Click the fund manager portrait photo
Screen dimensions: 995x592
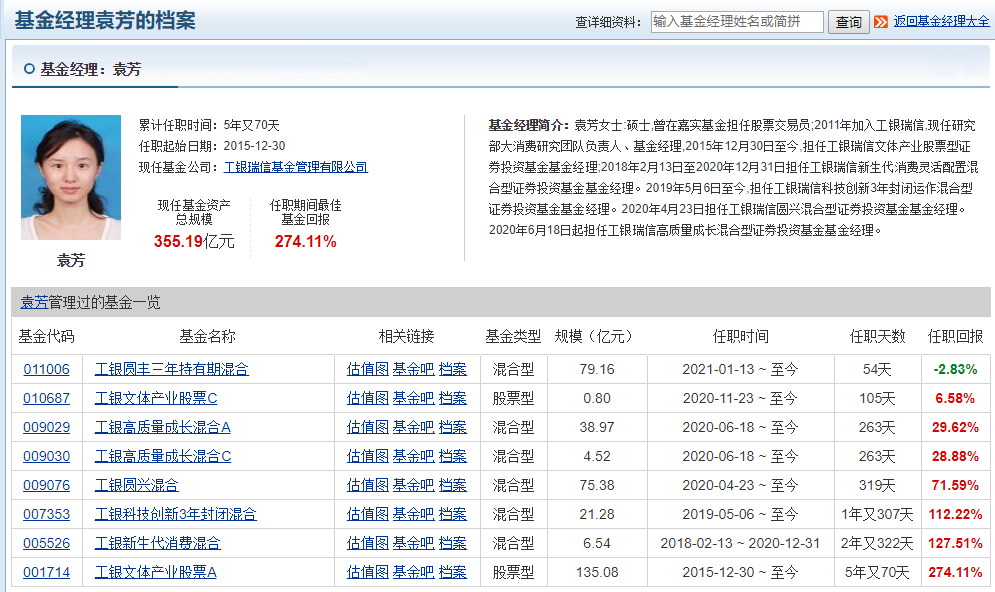[71, 178]
